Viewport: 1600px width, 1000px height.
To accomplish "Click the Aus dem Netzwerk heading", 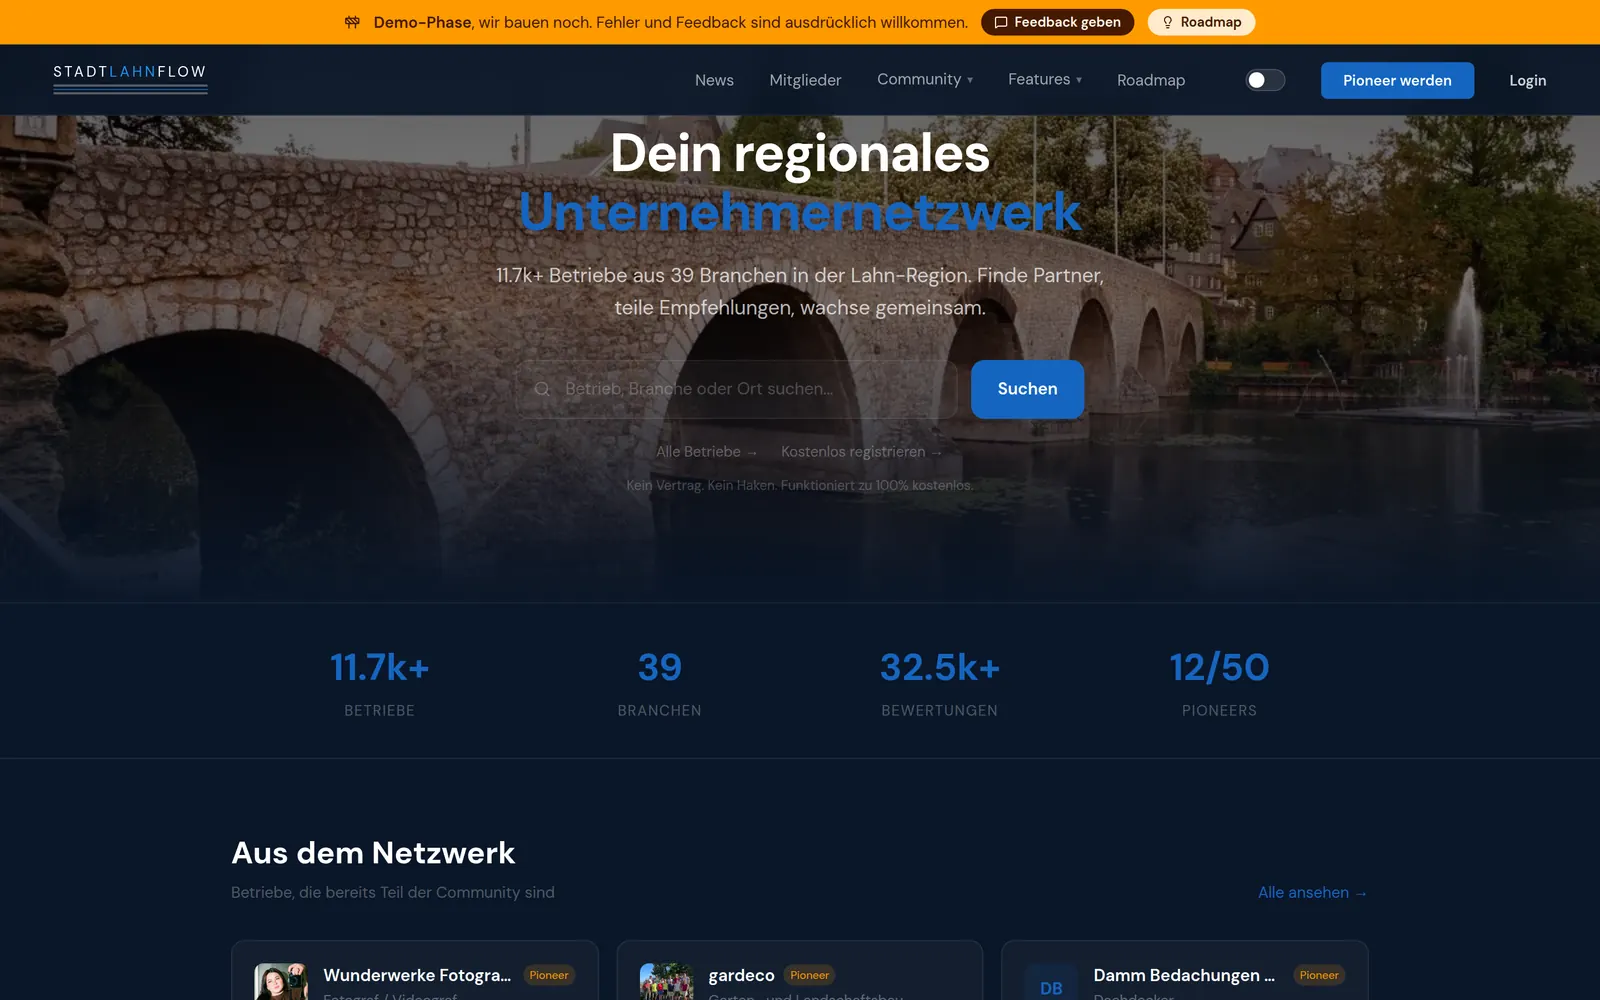I will pyautogui.click(x=373, y=853).
